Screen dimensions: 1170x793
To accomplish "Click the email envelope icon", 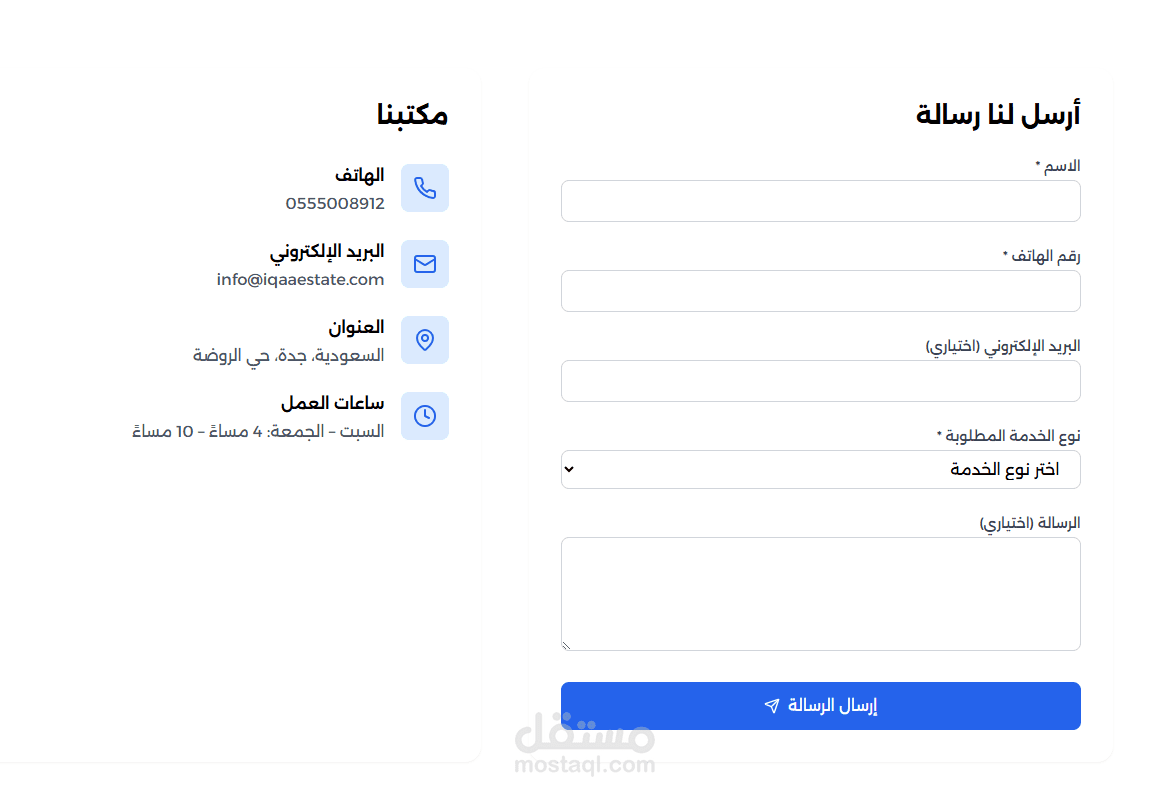I will (x=425, y=264).
